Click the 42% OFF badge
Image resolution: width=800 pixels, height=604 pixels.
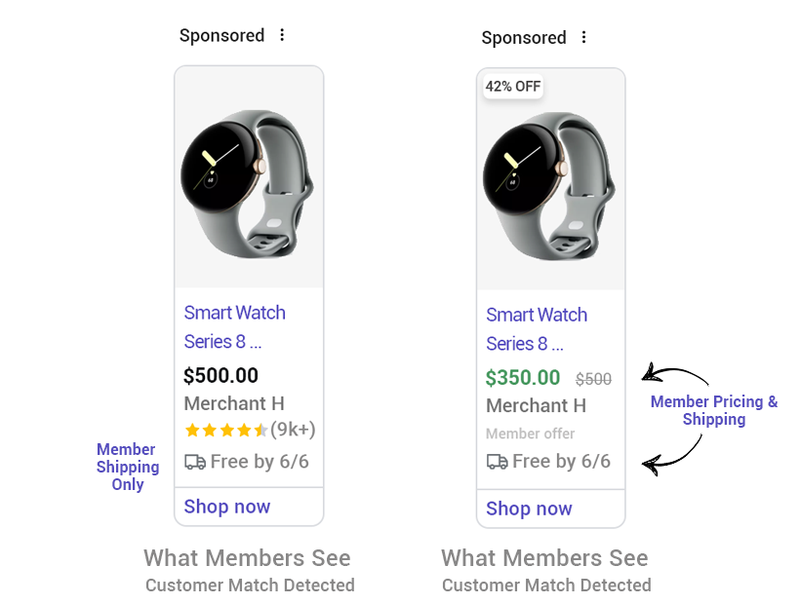coord(513,86)
